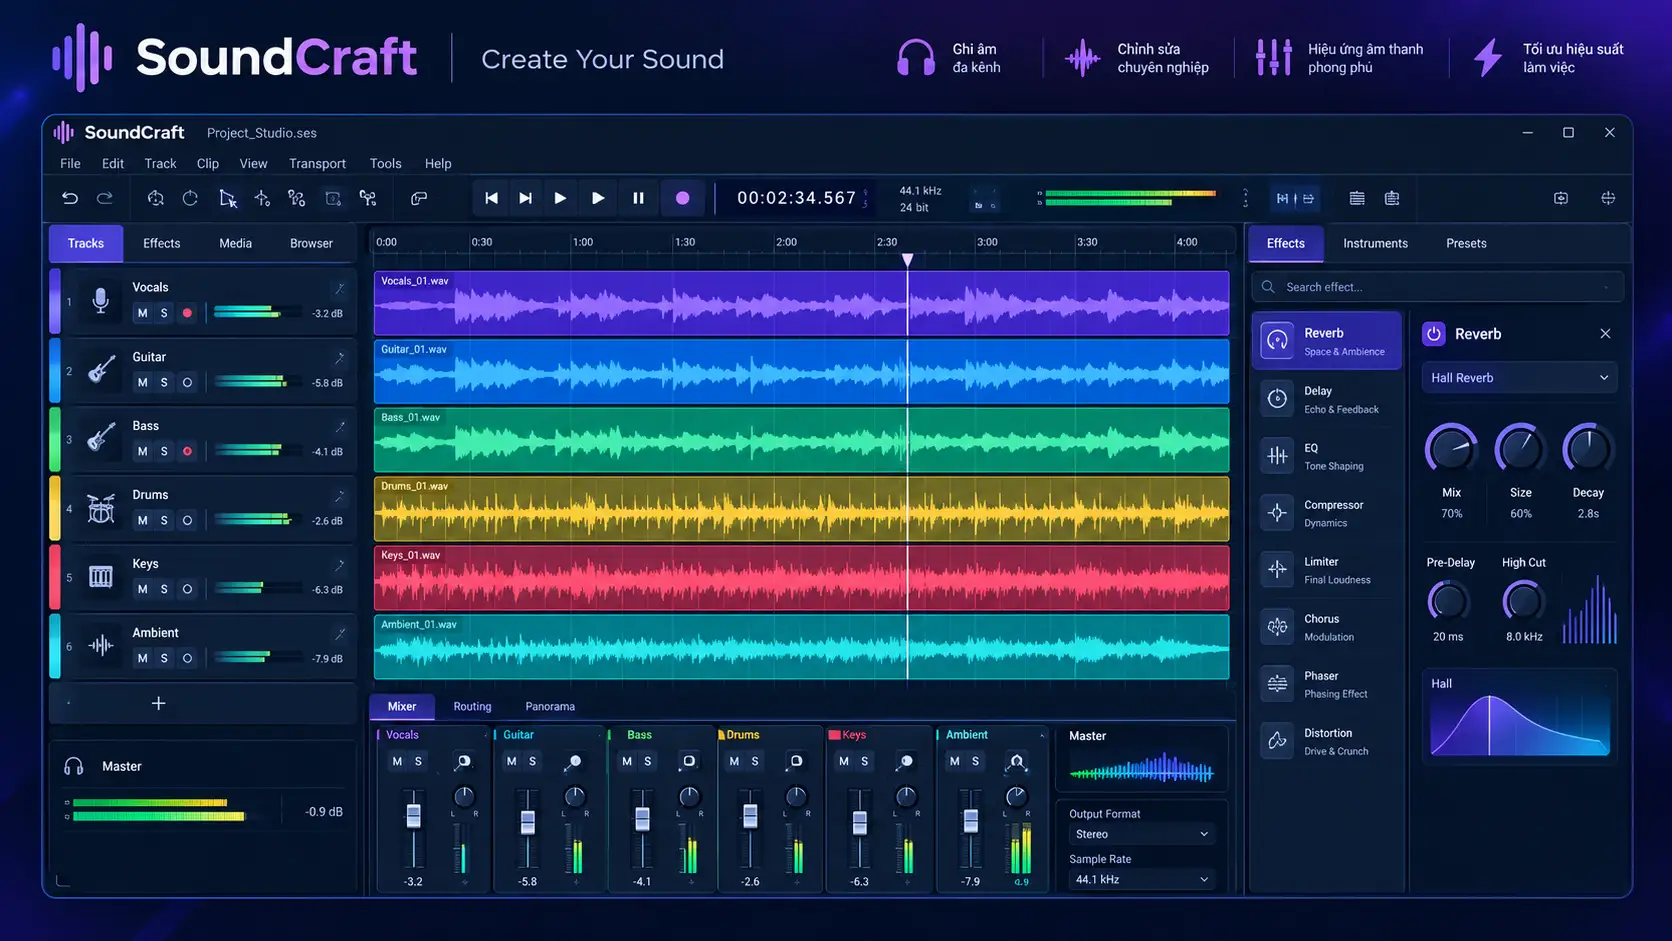Open the Browser tab in left panel
The image size is (1672, 941).
311,243
